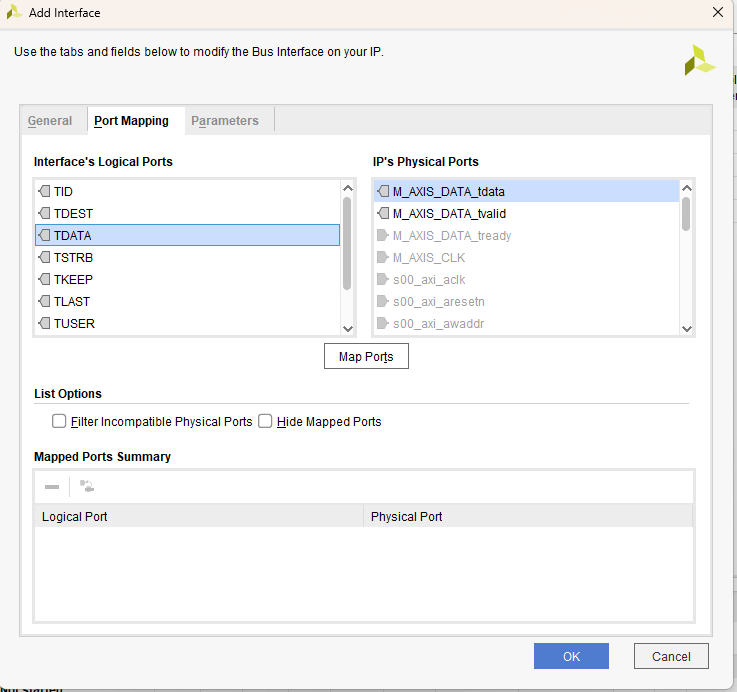The image size is (737, 692).
Task: Click port icon beside s00_axi_awaddr
Action: (383, 323)
